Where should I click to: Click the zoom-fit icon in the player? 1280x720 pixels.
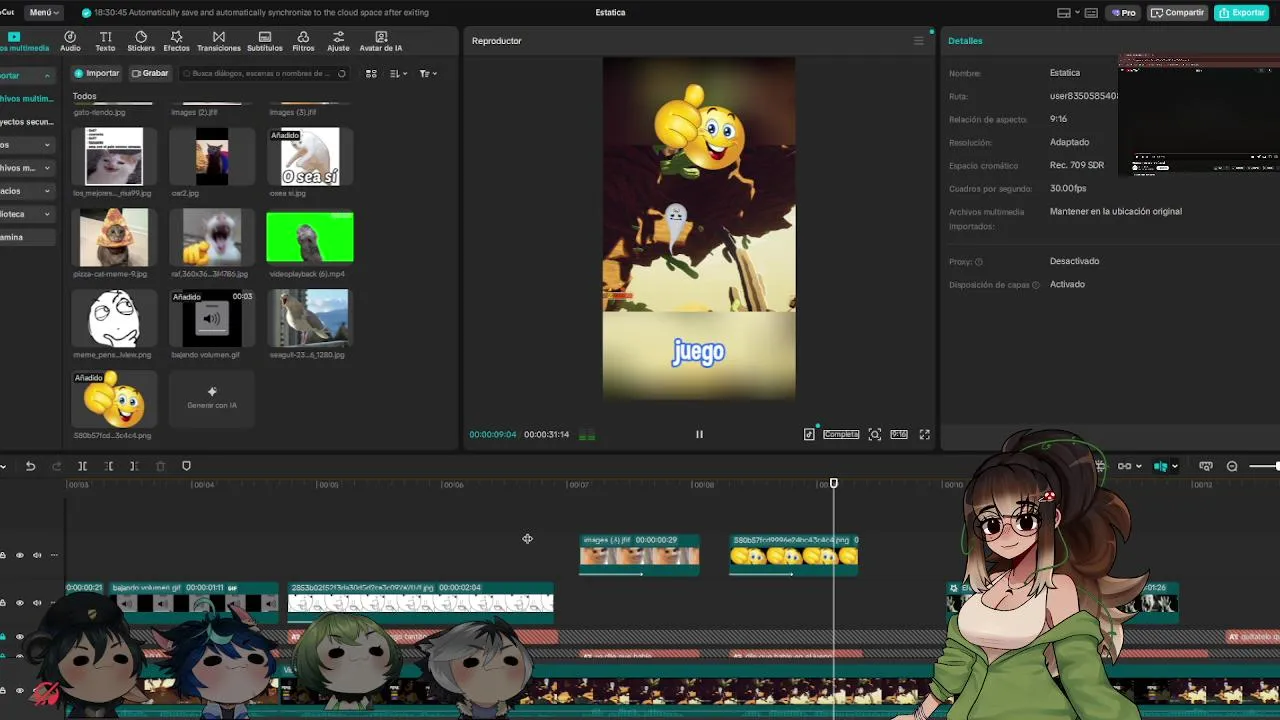coord(875,434)
